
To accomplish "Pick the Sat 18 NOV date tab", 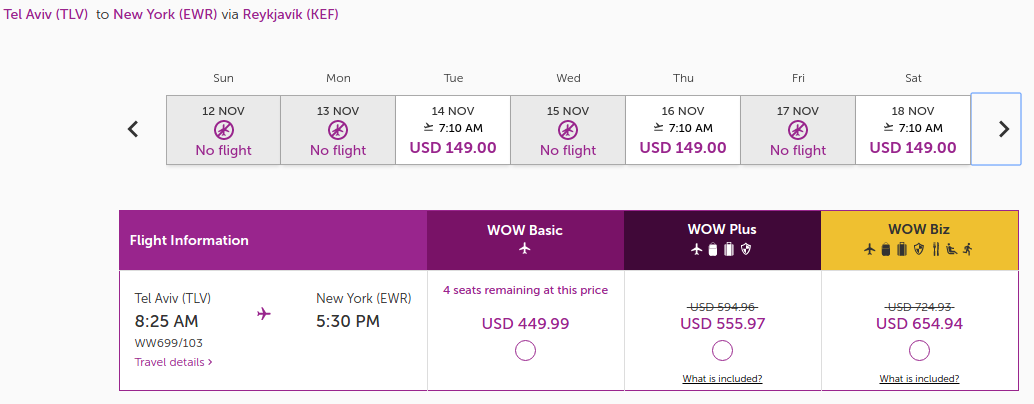I will (x=913, y=130).
